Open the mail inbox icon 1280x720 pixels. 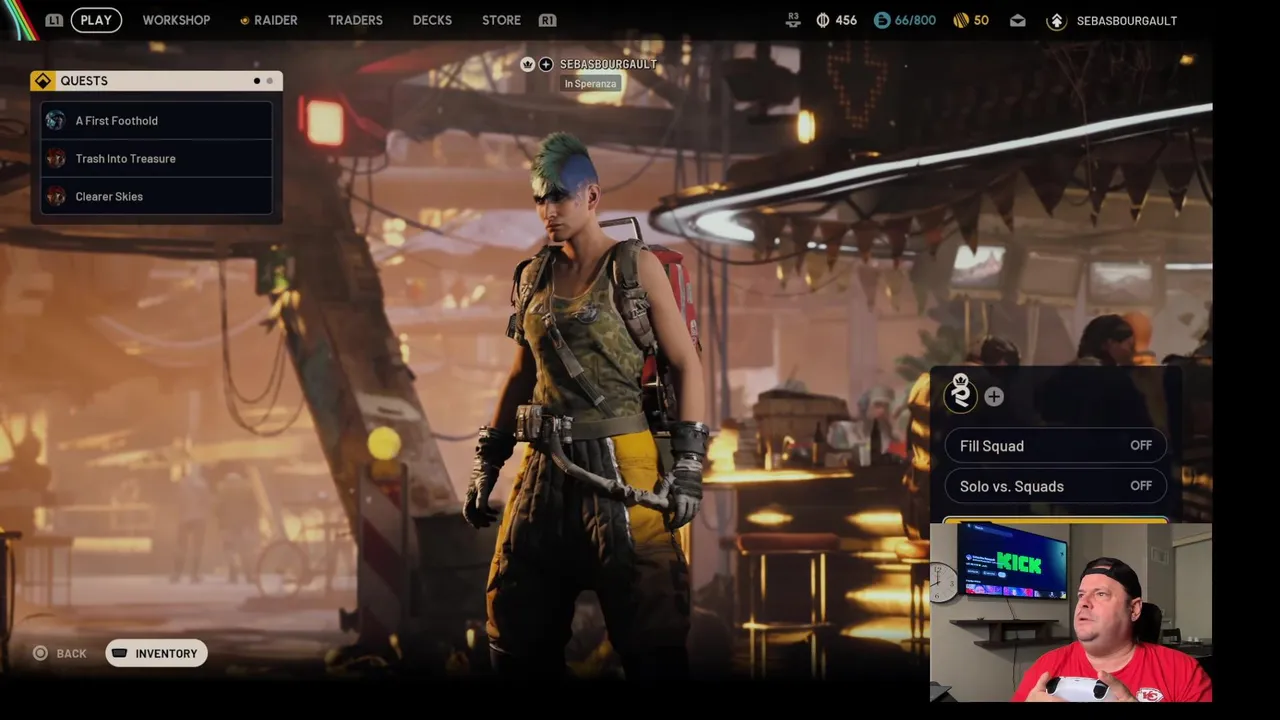pyautogui.click(x=1017, y=20)
